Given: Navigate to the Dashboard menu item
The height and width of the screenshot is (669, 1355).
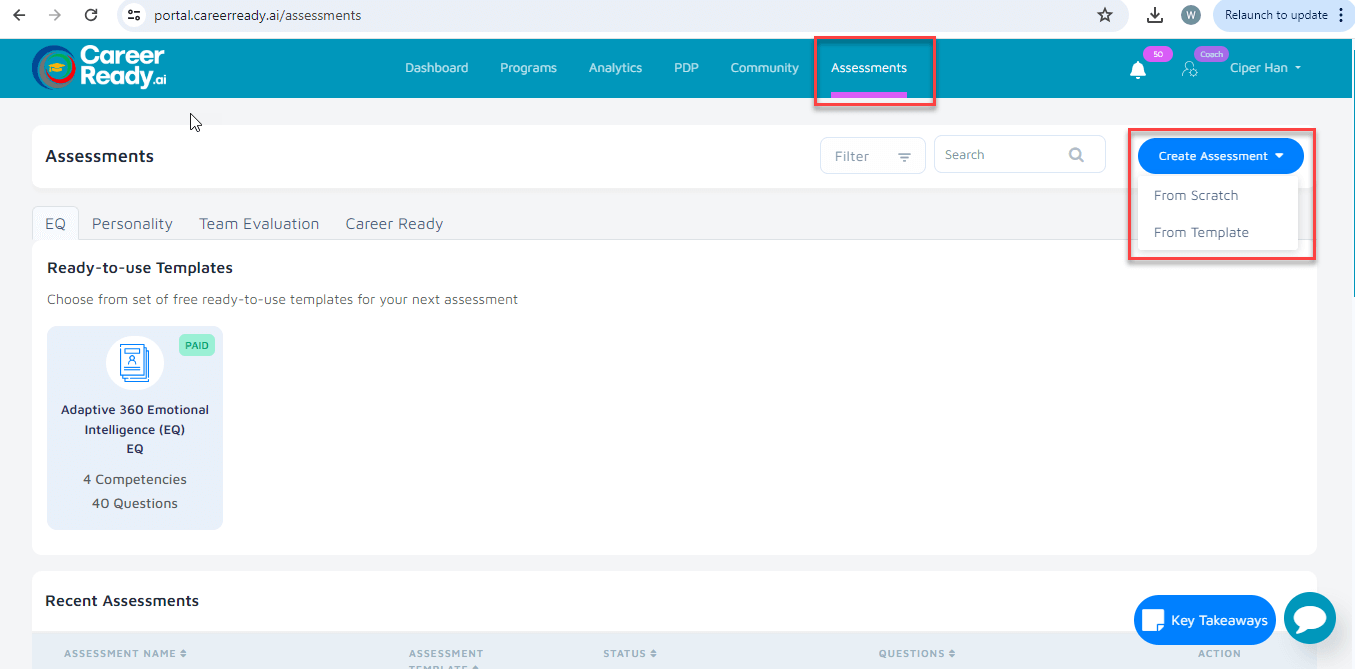Looking at the screenshot, I should point(436,67).
